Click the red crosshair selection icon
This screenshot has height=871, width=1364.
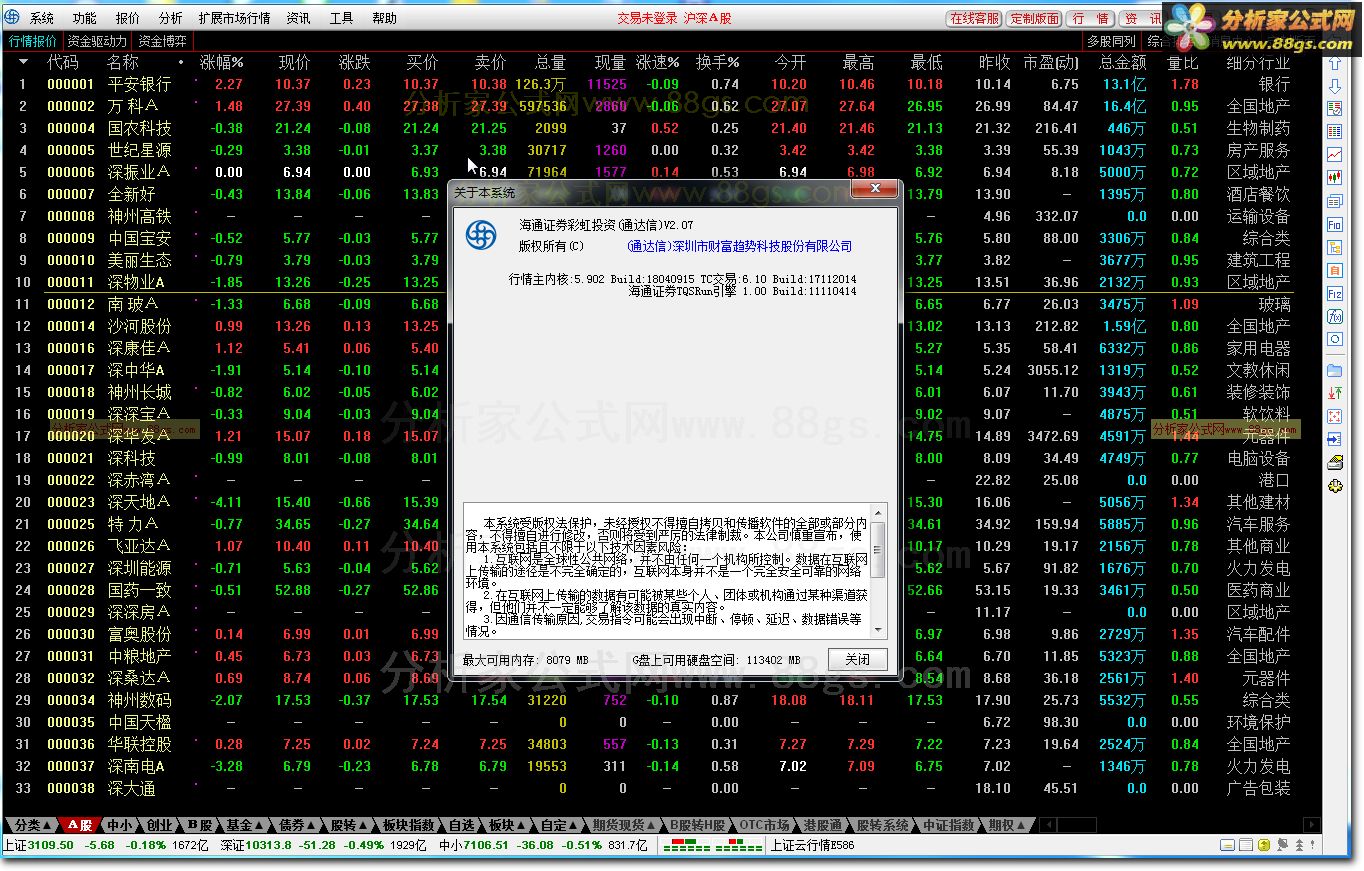[x=1334, y=416]
